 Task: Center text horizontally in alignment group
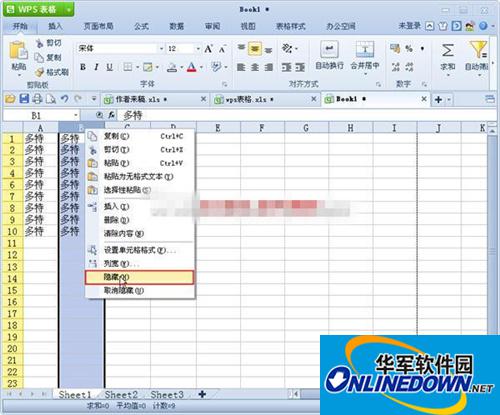click(x=255, y=67)
